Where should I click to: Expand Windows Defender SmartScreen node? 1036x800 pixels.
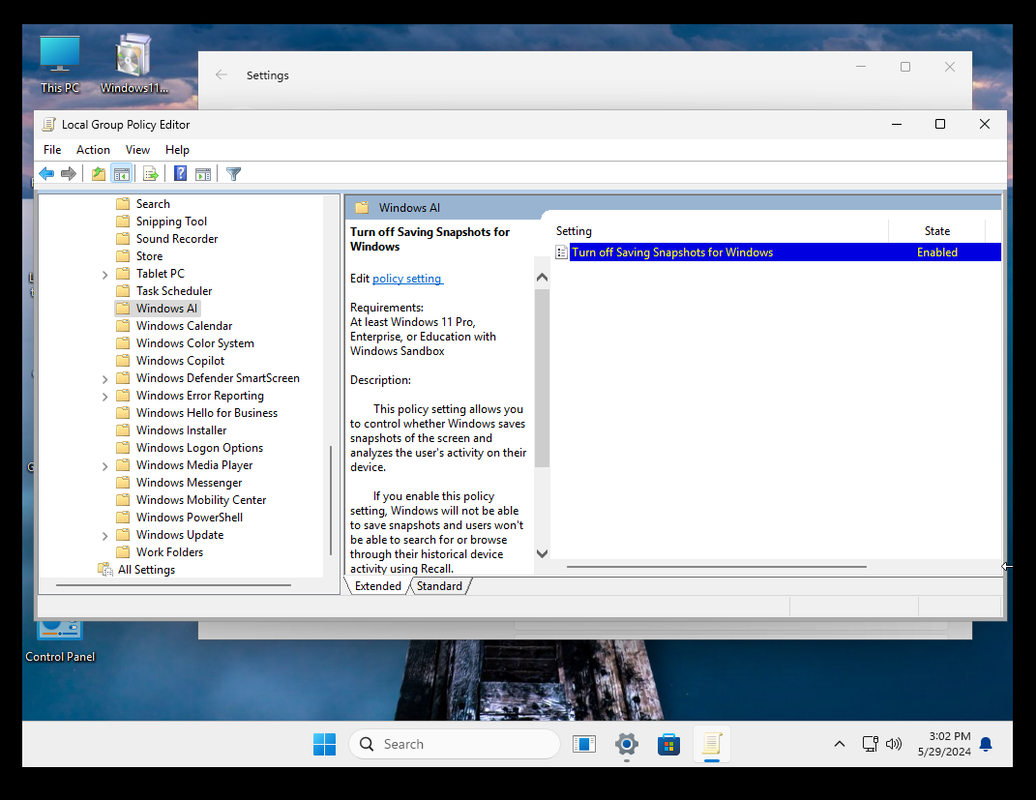coord(104,379)
